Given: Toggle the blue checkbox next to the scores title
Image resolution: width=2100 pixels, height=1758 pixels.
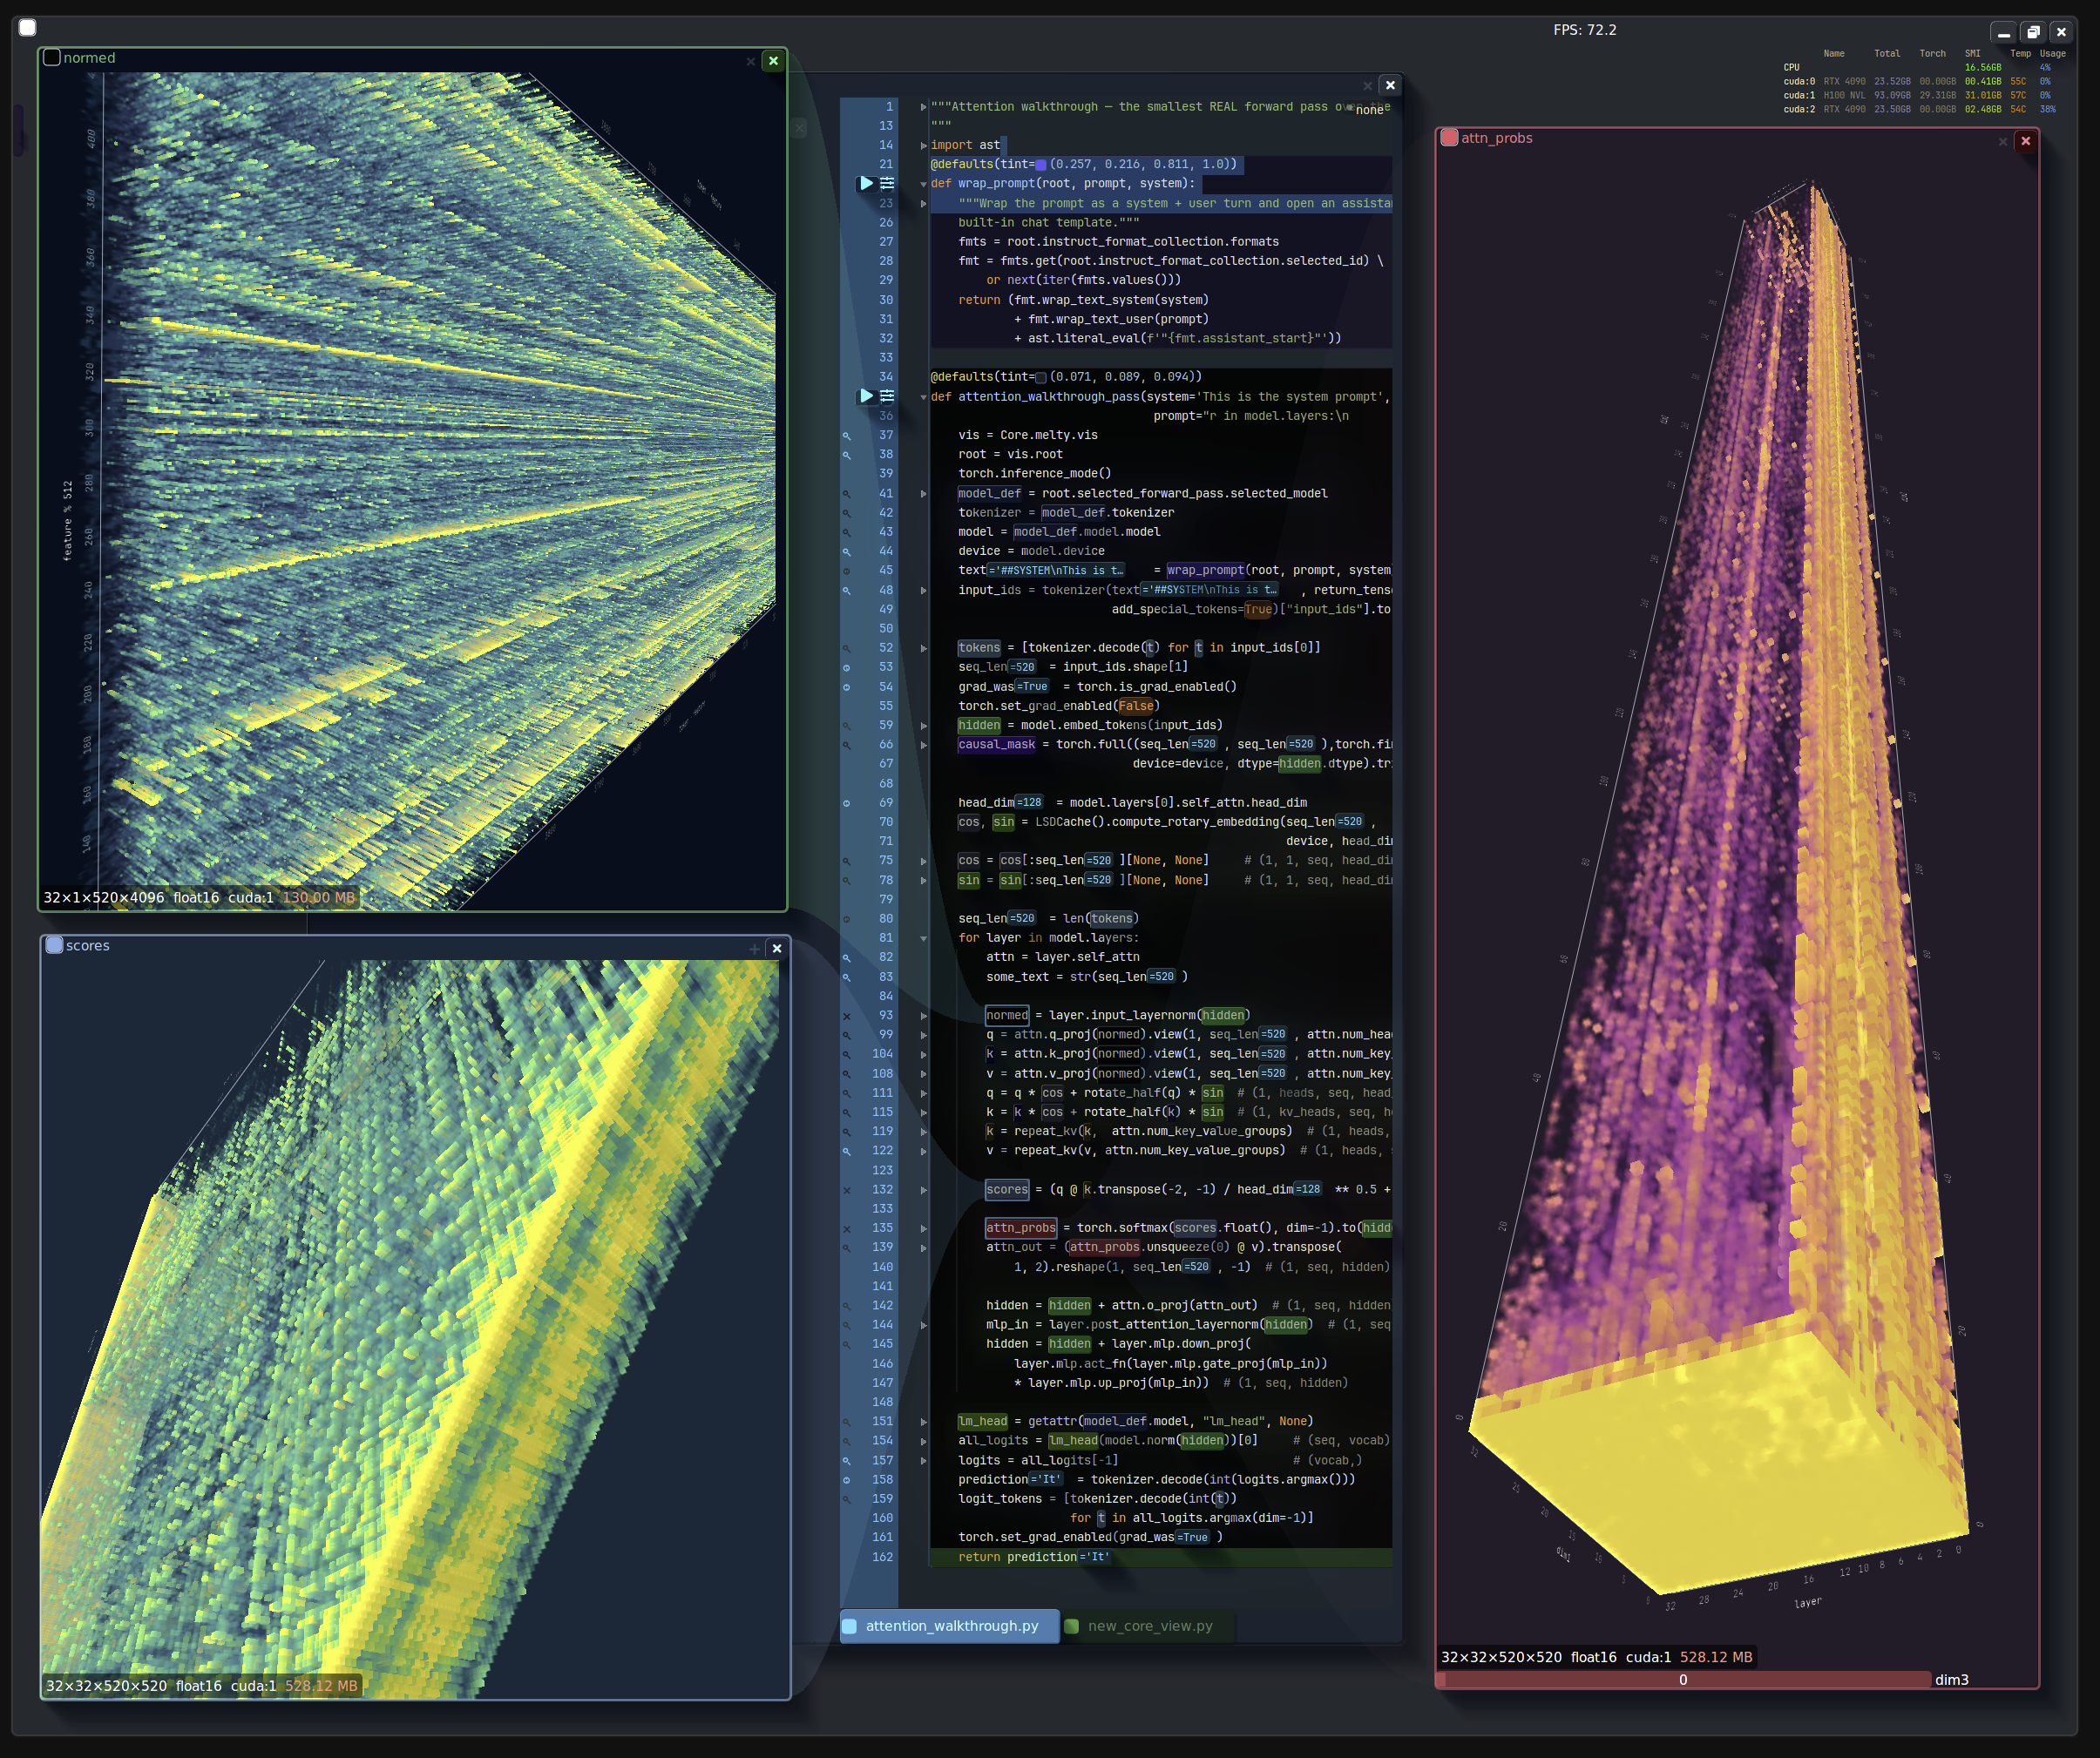Looking at the screenshot, I should click(55, 945).
